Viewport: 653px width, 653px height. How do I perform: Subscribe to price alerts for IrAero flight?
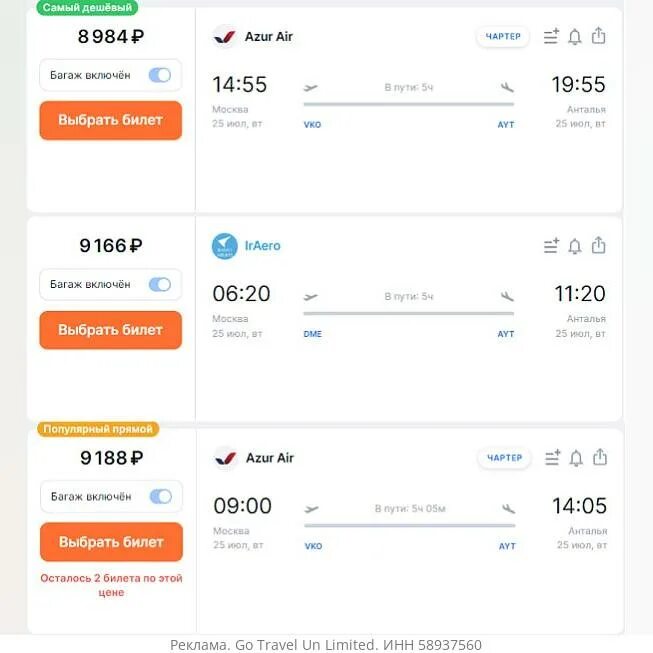point(575,246)
